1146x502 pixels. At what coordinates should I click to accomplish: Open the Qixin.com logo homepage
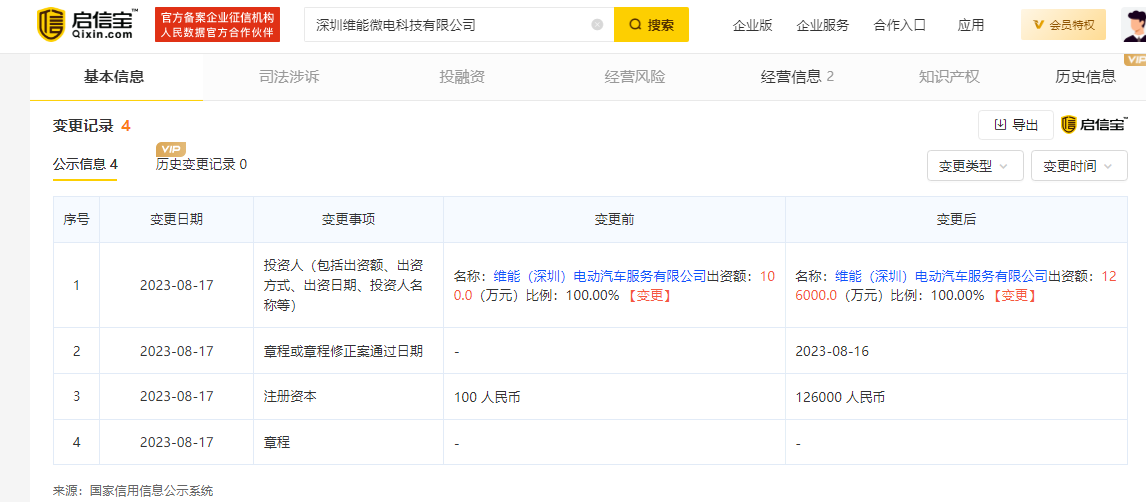coord(89,24)
